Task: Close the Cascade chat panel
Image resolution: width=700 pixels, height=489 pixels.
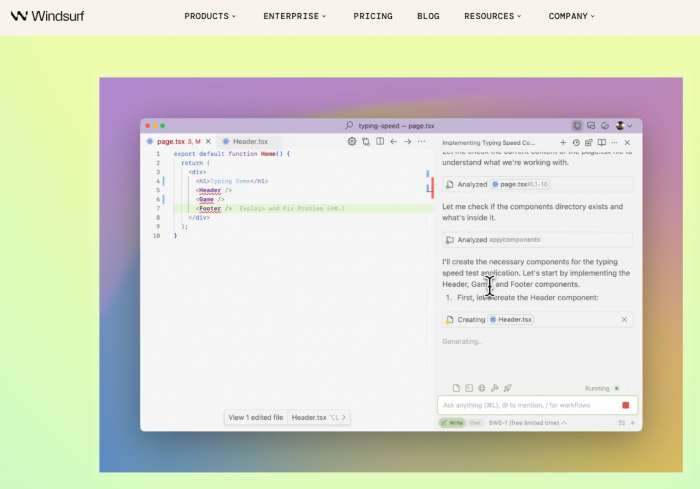Action: 628,143
